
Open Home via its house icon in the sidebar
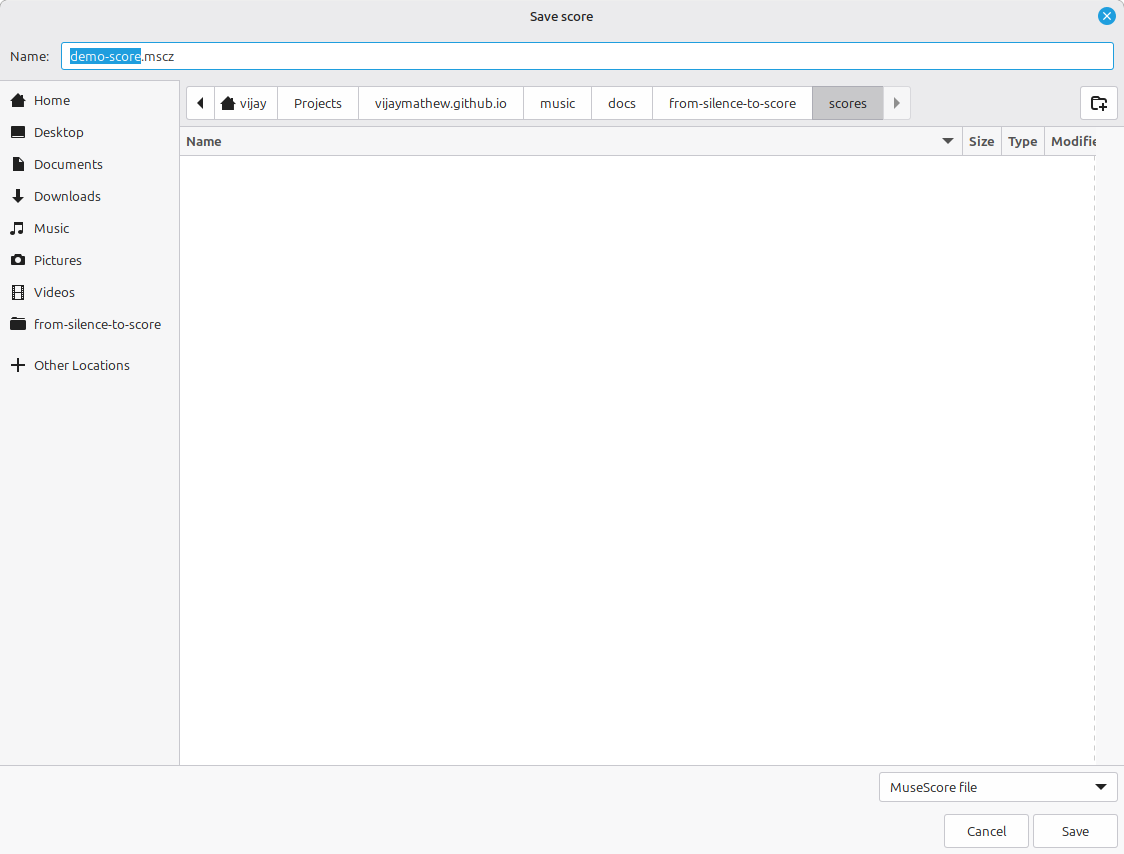18,100
